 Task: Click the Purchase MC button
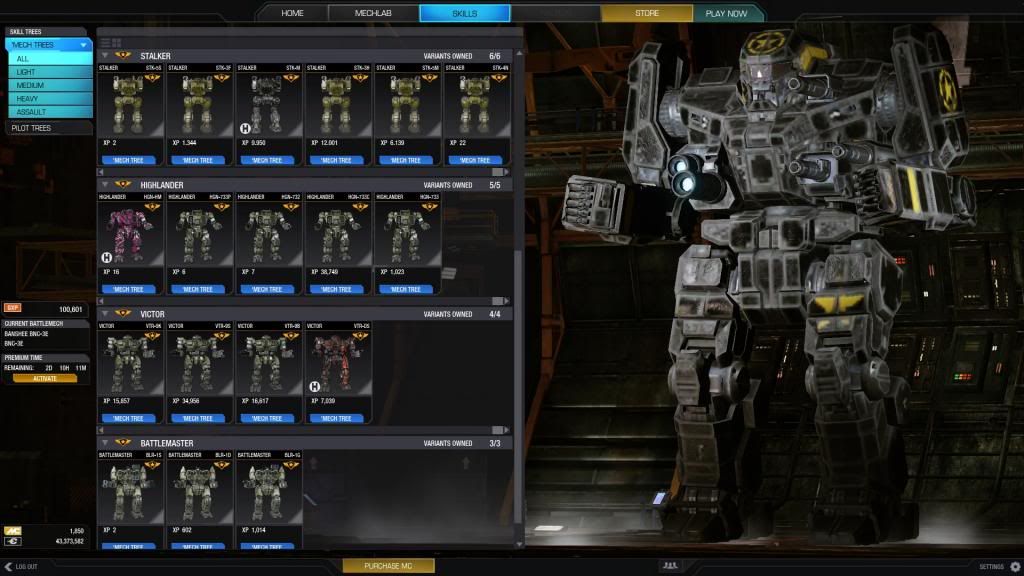point(389,566)
